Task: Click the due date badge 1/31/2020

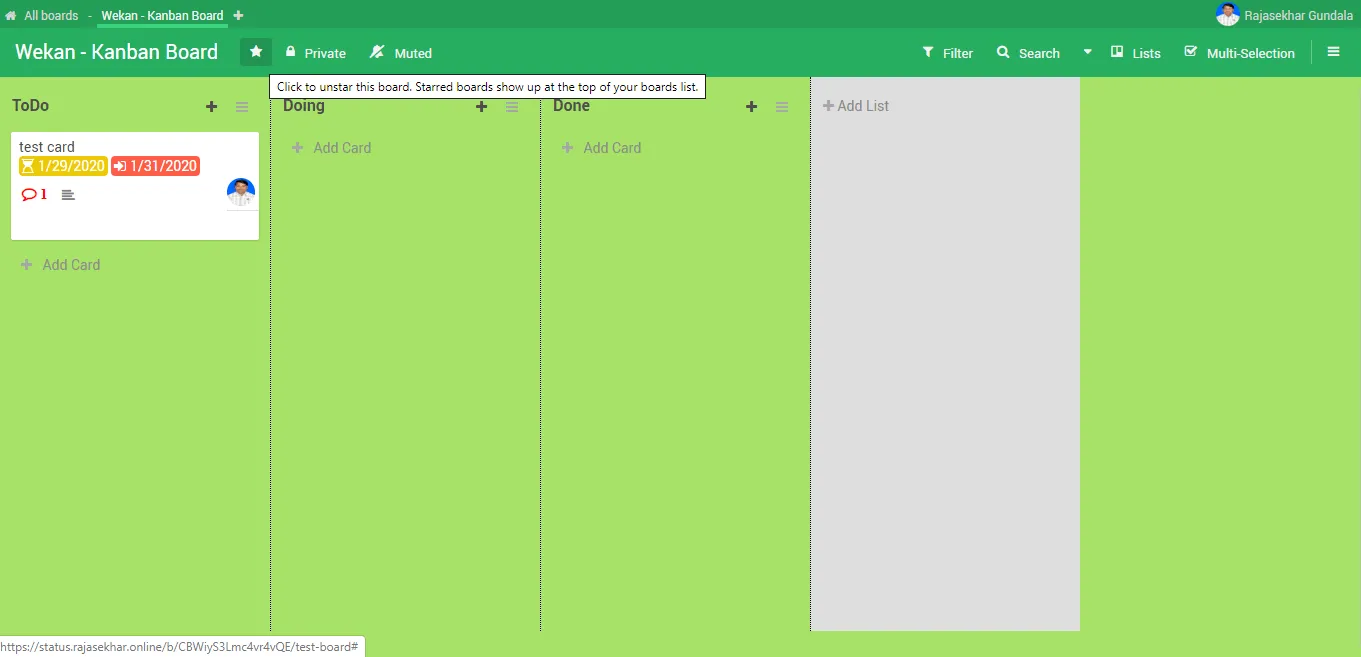Action: click(155, 166)
